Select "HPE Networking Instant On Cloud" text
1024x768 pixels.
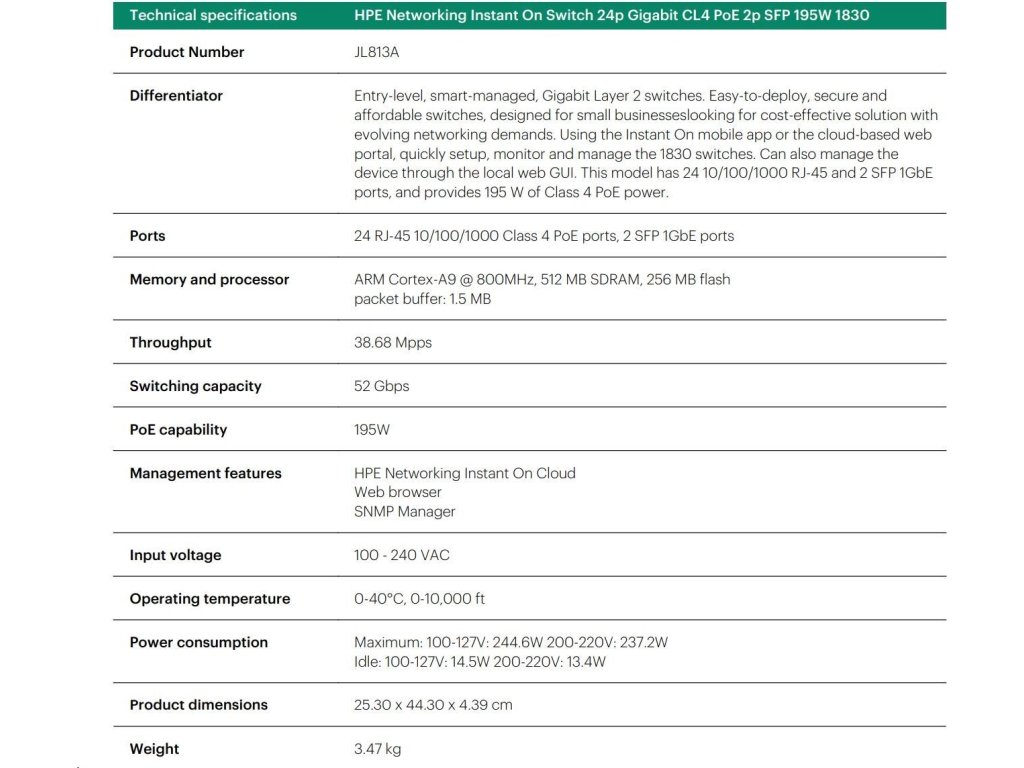click(x=464, y=473)
